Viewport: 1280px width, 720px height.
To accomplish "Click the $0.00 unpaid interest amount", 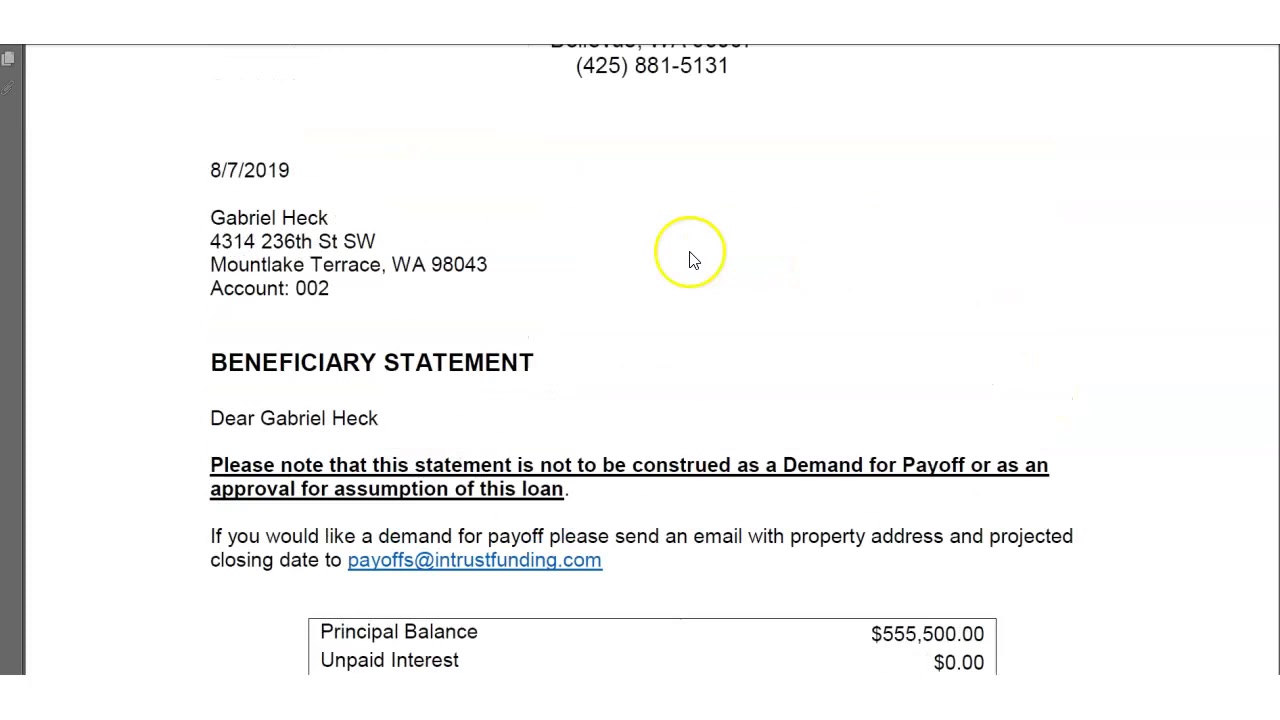I will pyautogui.click(x=958, y=662).
